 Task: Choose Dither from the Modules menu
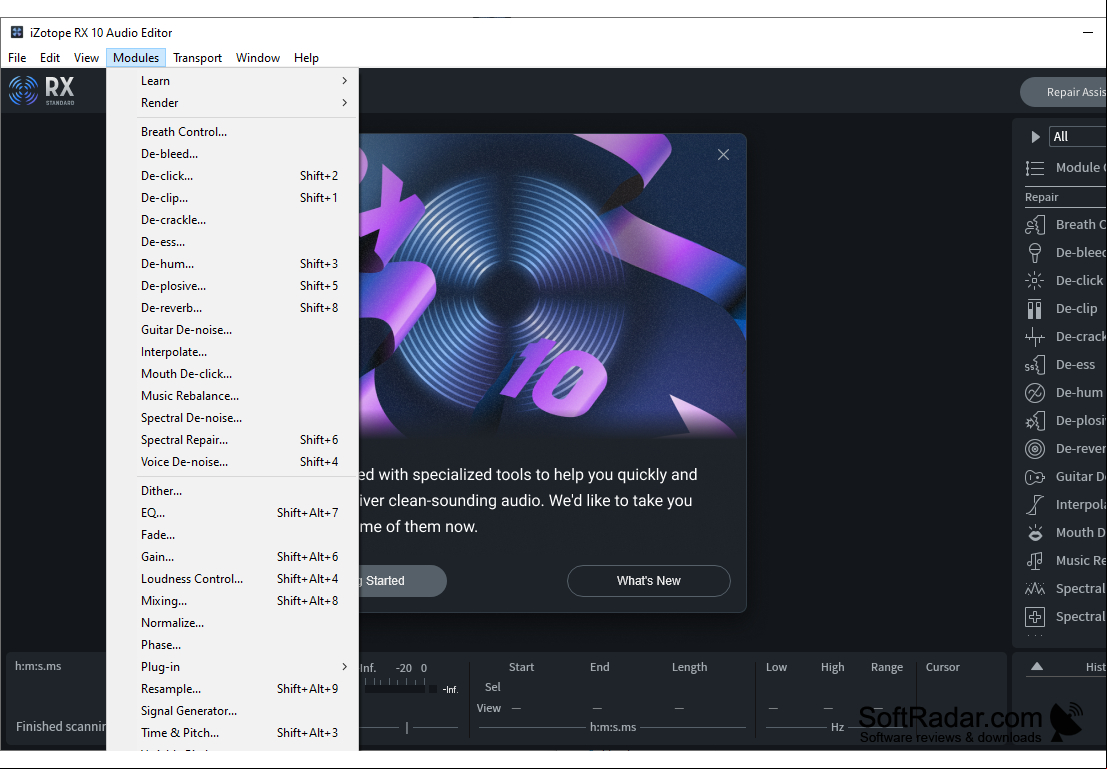click(x=232, y=491)
